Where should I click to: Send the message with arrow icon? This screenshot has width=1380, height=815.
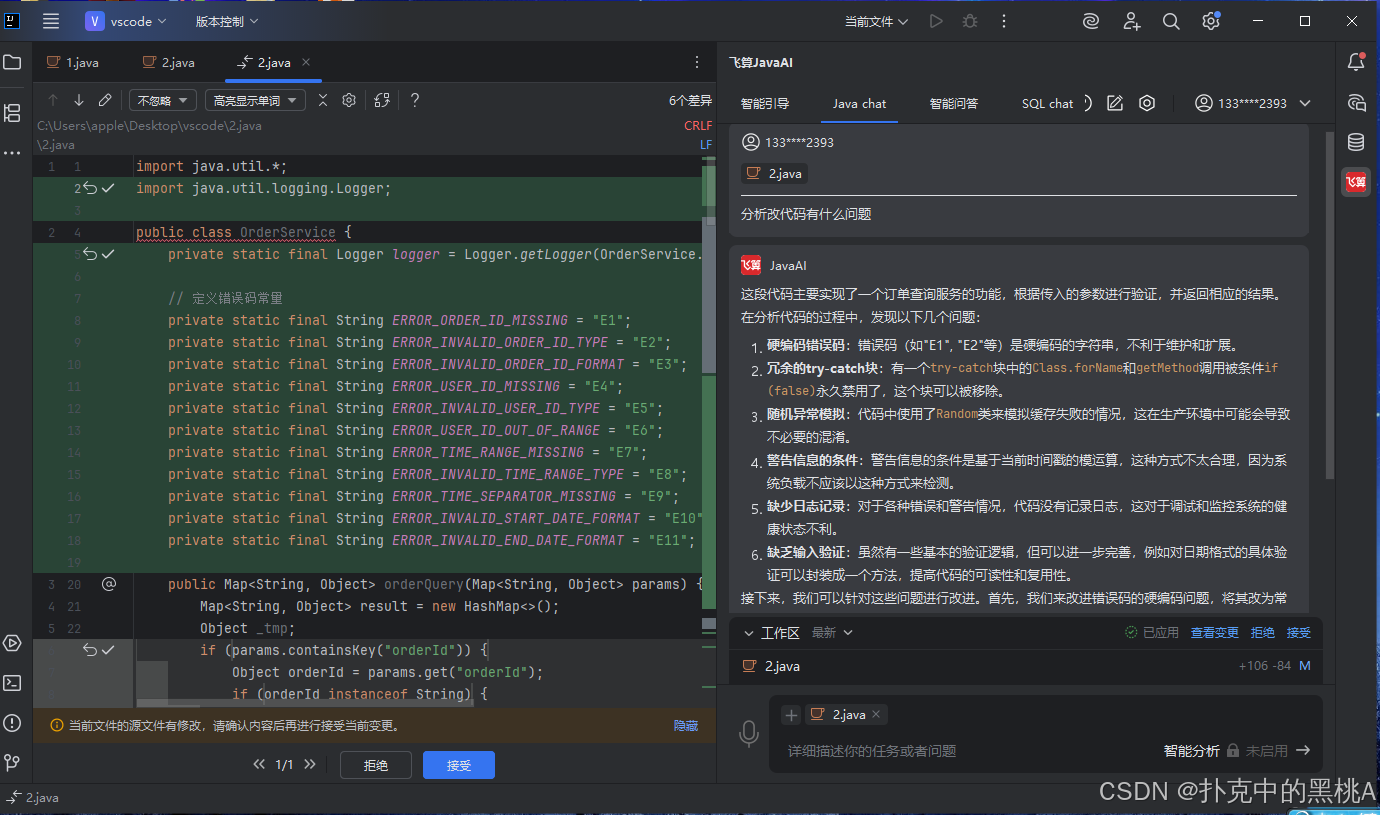click(1302, 750)
